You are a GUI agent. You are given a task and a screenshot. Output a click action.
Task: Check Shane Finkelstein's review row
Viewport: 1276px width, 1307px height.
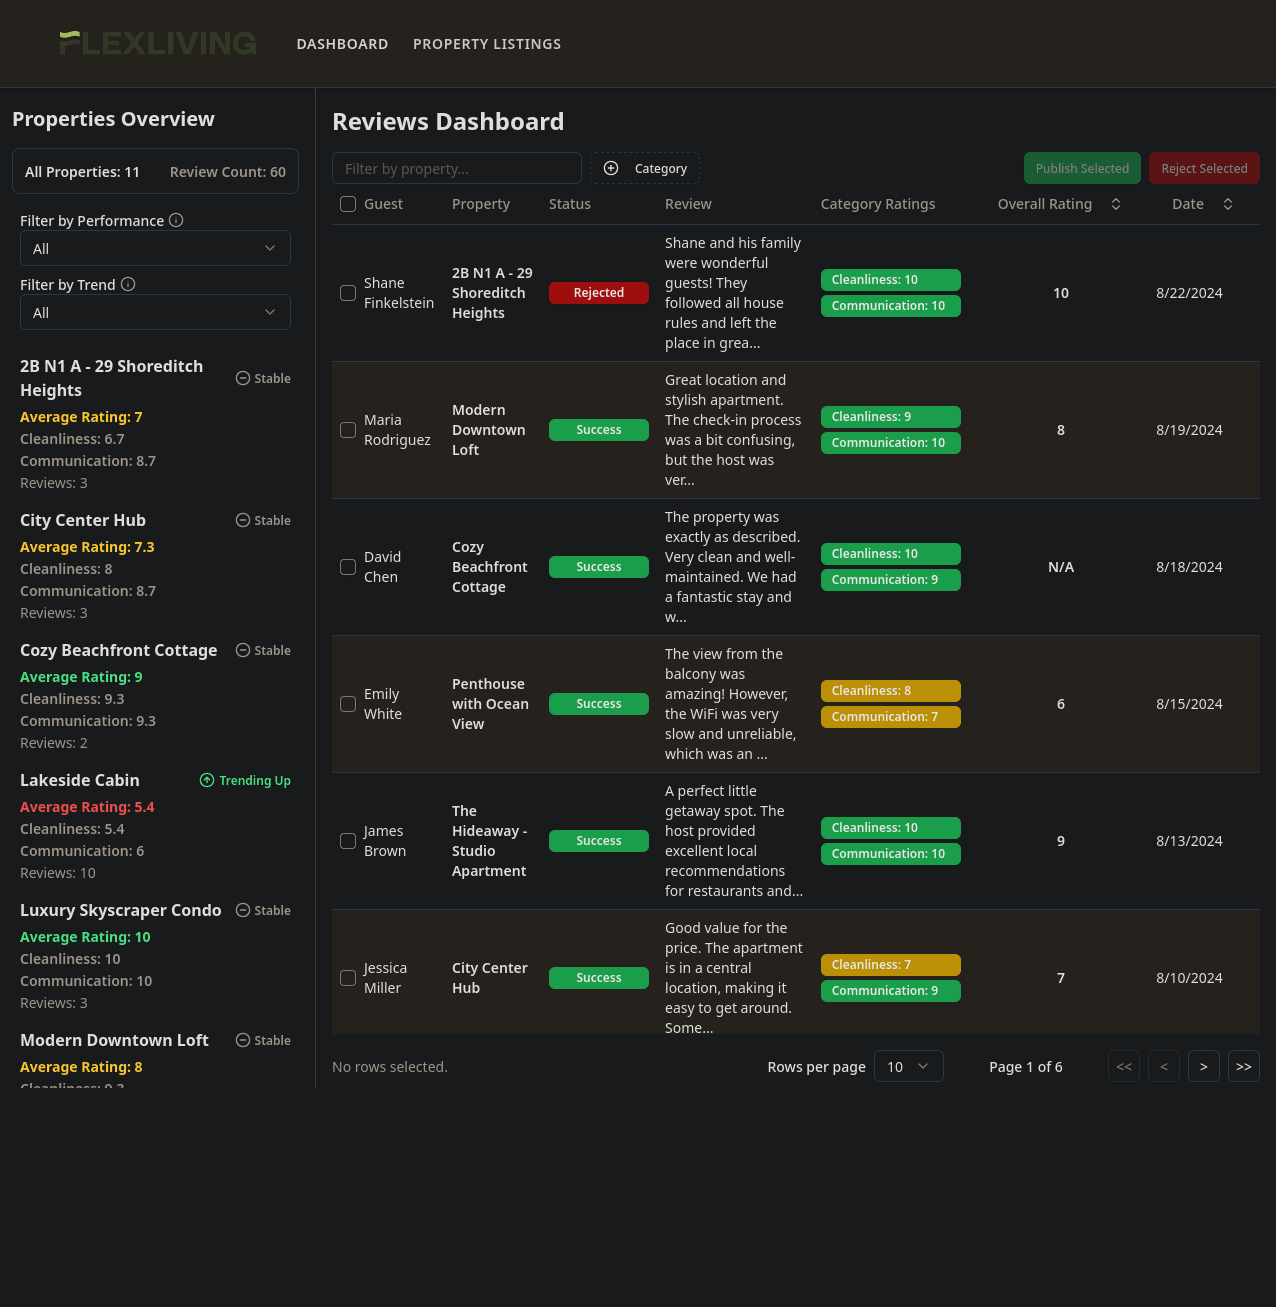pyautogui.click(x=348, y=293)
